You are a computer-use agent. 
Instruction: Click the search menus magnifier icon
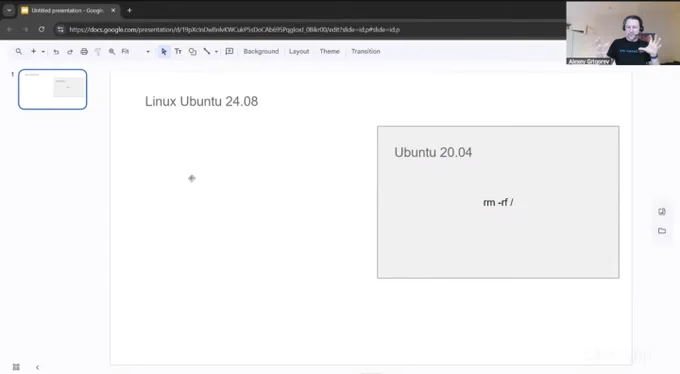click(x=19, y=51)
